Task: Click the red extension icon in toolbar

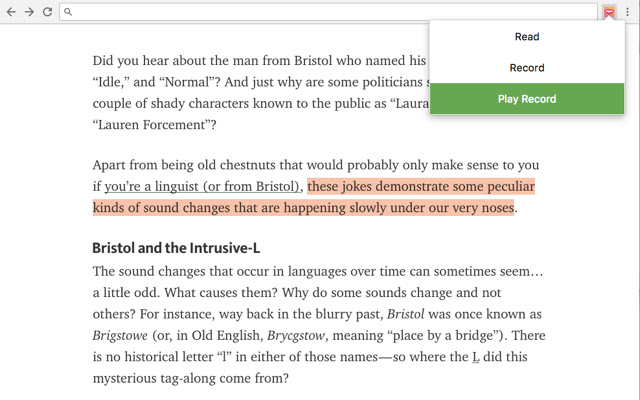Action: pyautogui.click(x=609, y=12)
